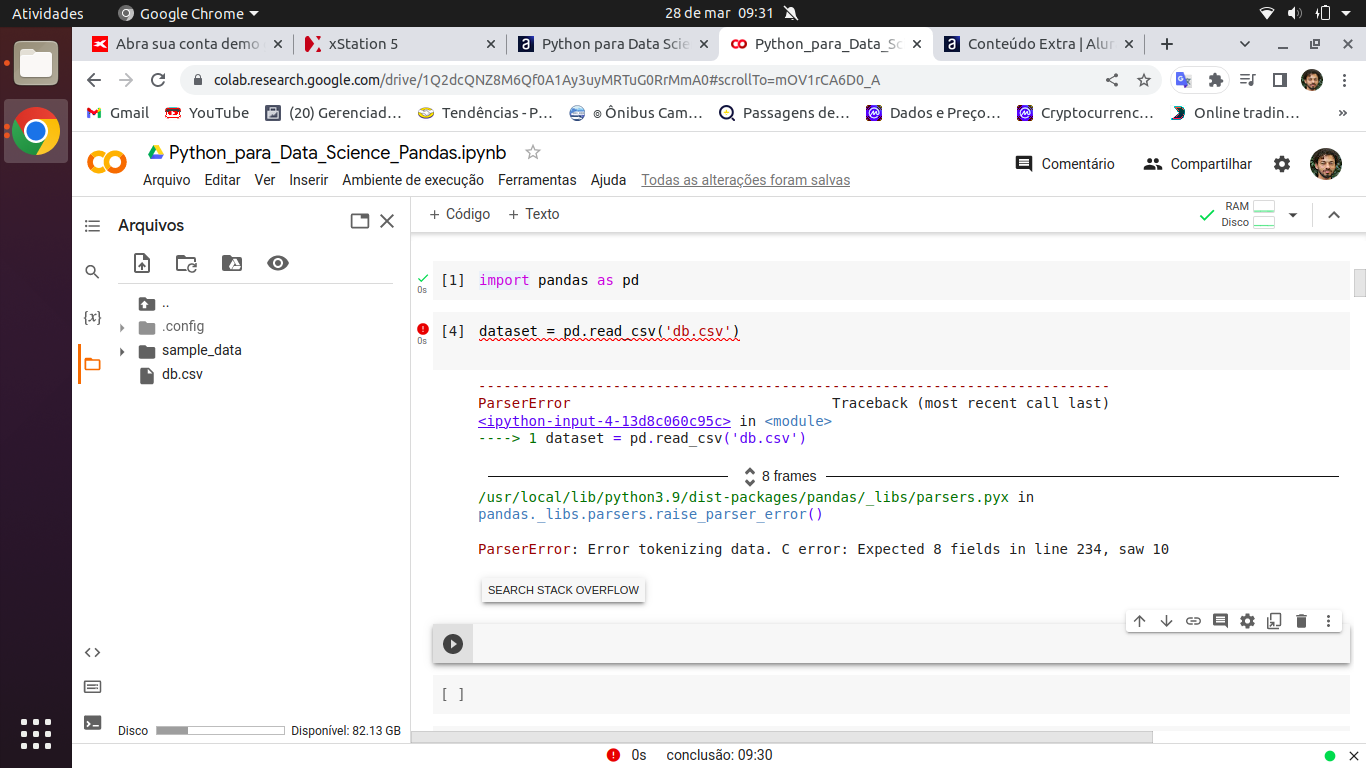Open Files pane in new window icon
The width and height of the screenshot is (1366, 768).
(360, 222)
